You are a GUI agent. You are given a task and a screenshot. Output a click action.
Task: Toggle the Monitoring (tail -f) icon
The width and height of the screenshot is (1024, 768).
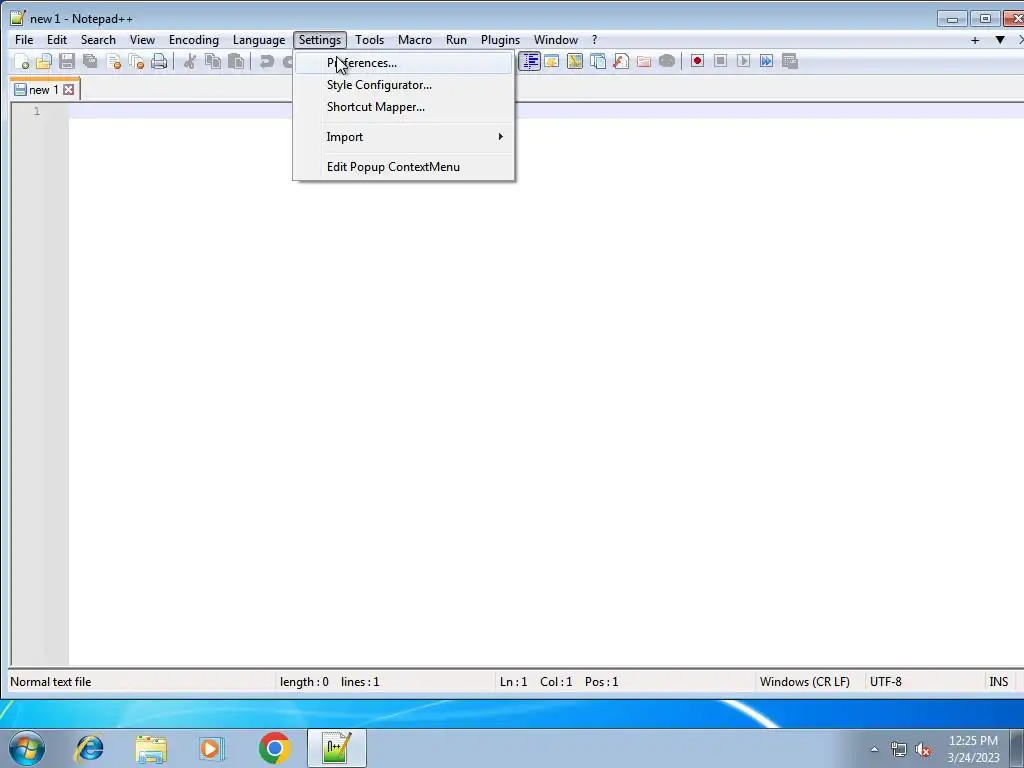tap(667, 61)
